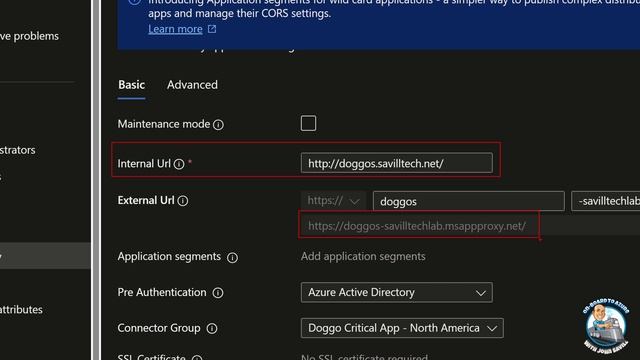Show info tooltip for Maintenance mode

[218, 124]
